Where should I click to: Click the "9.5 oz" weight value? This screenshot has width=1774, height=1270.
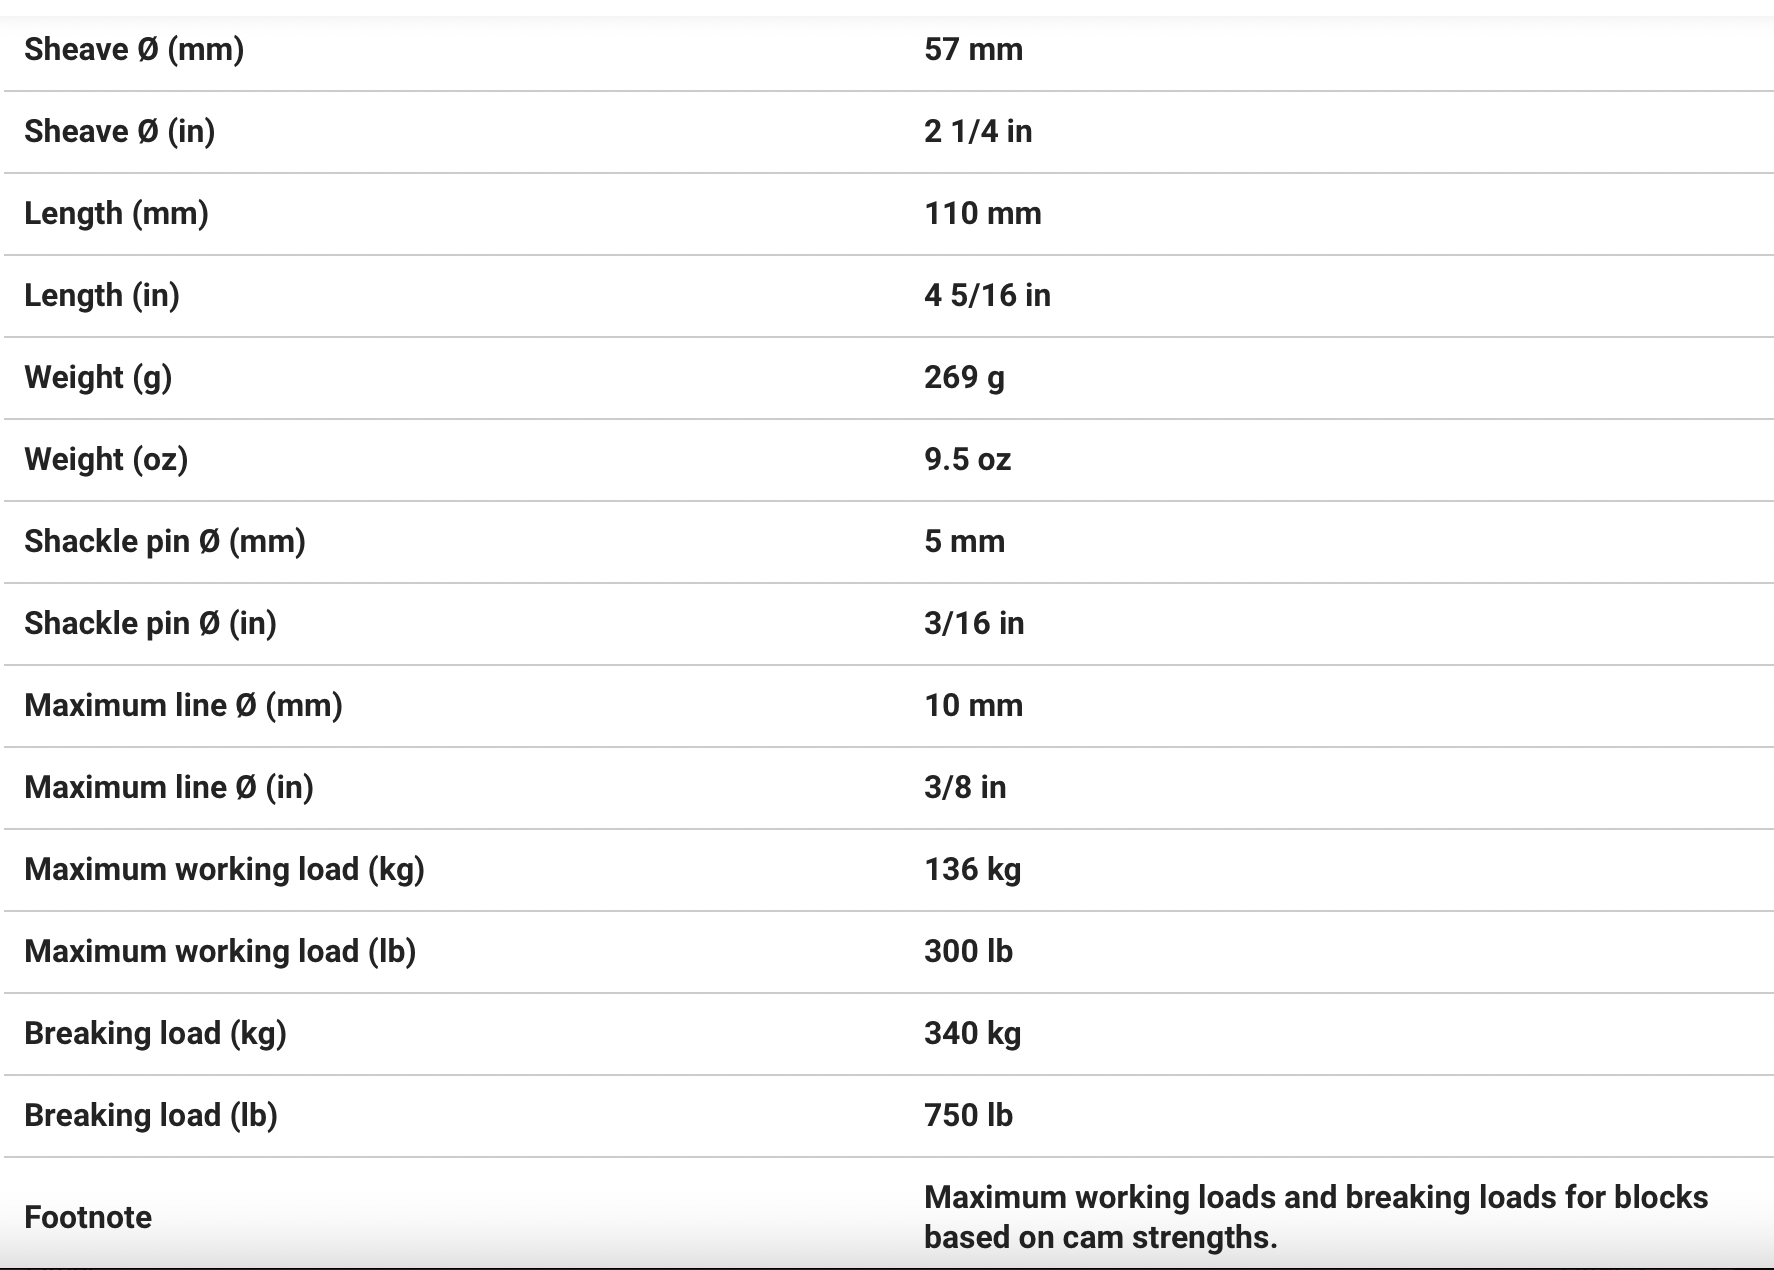(967, 459)
